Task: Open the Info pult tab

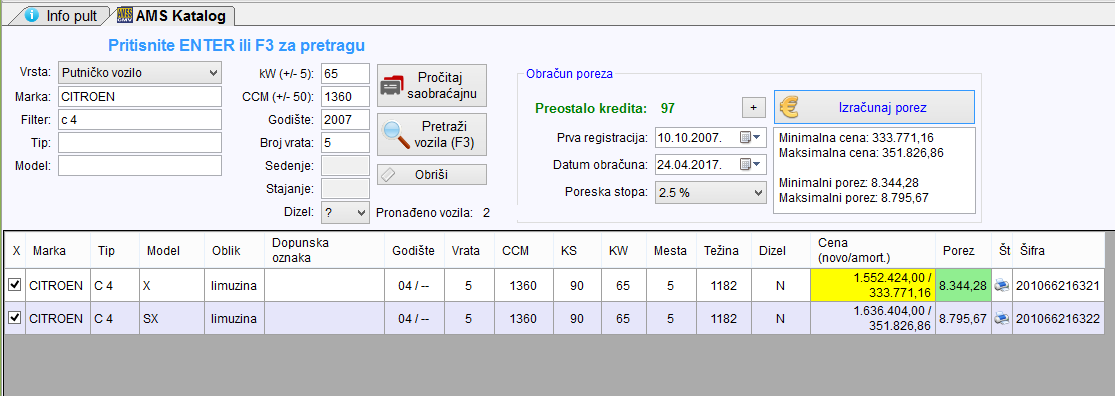Action: click(63, 15)
